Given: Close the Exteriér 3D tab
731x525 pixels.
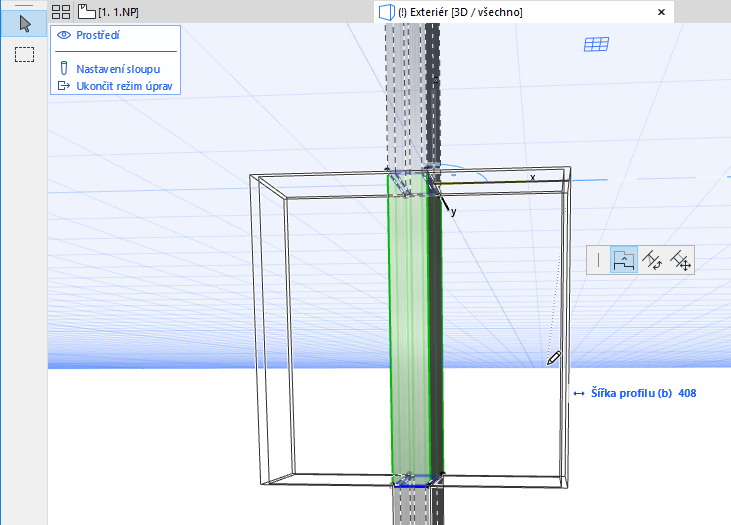Looking at the screenshot, I should [661, 12].
